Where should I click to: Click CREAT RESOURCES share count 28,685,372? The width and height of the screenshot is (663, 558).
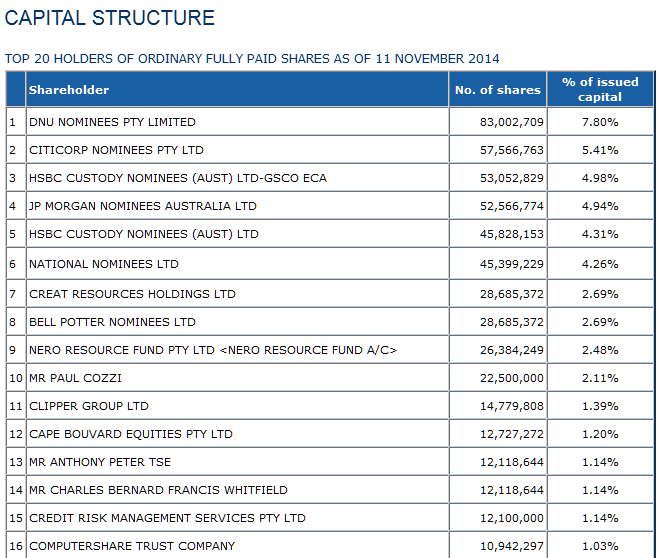click(x=512, y=294)
